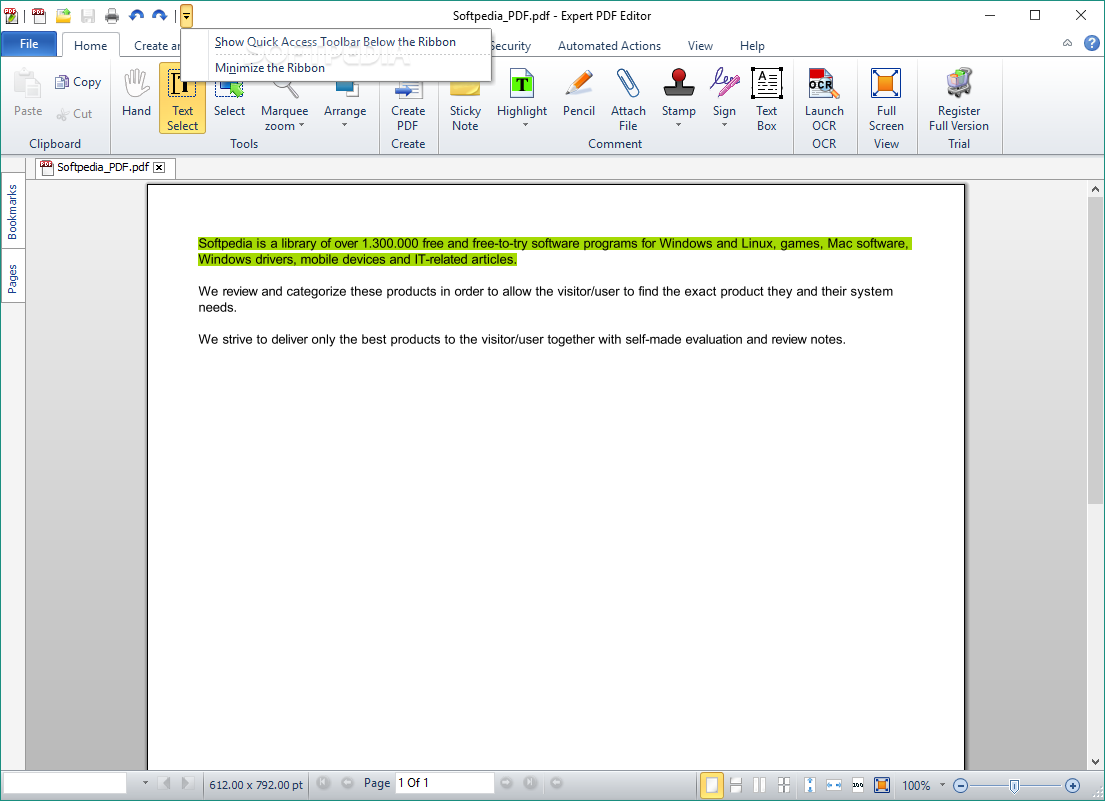The width and height of the screenshot is (1105, 801).
Task: Click the vertical scrollbar up arrow
Action: (x=1094, y=189)
